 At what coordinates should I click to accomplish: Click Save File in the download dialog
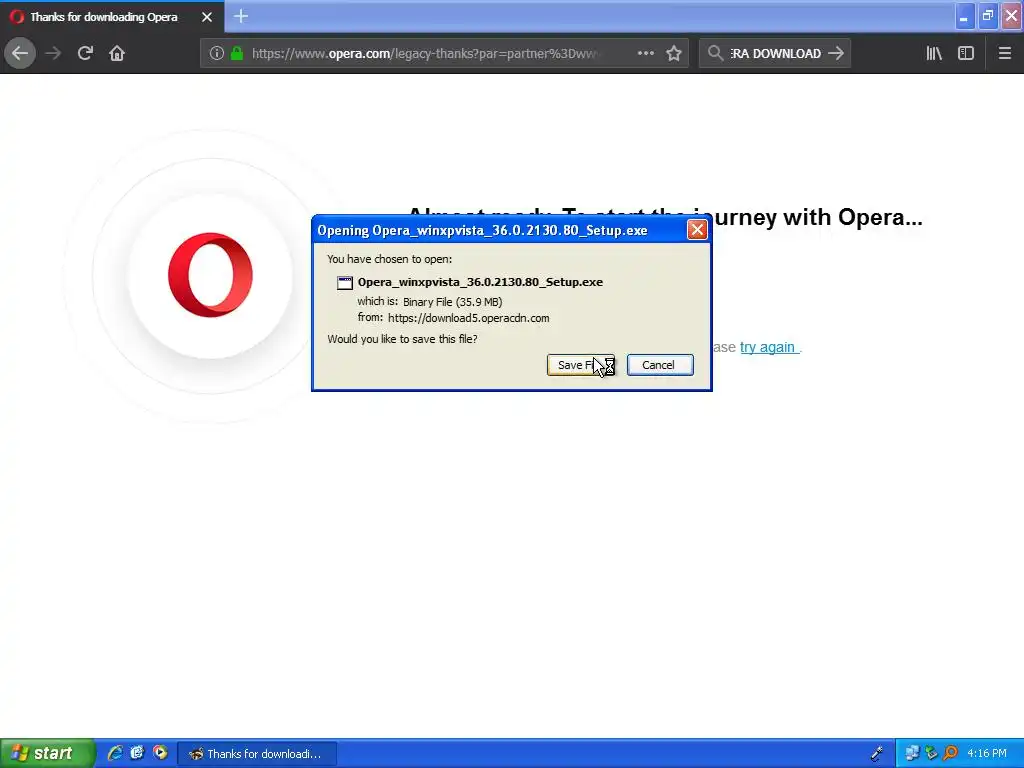click(x=581, y=365)
